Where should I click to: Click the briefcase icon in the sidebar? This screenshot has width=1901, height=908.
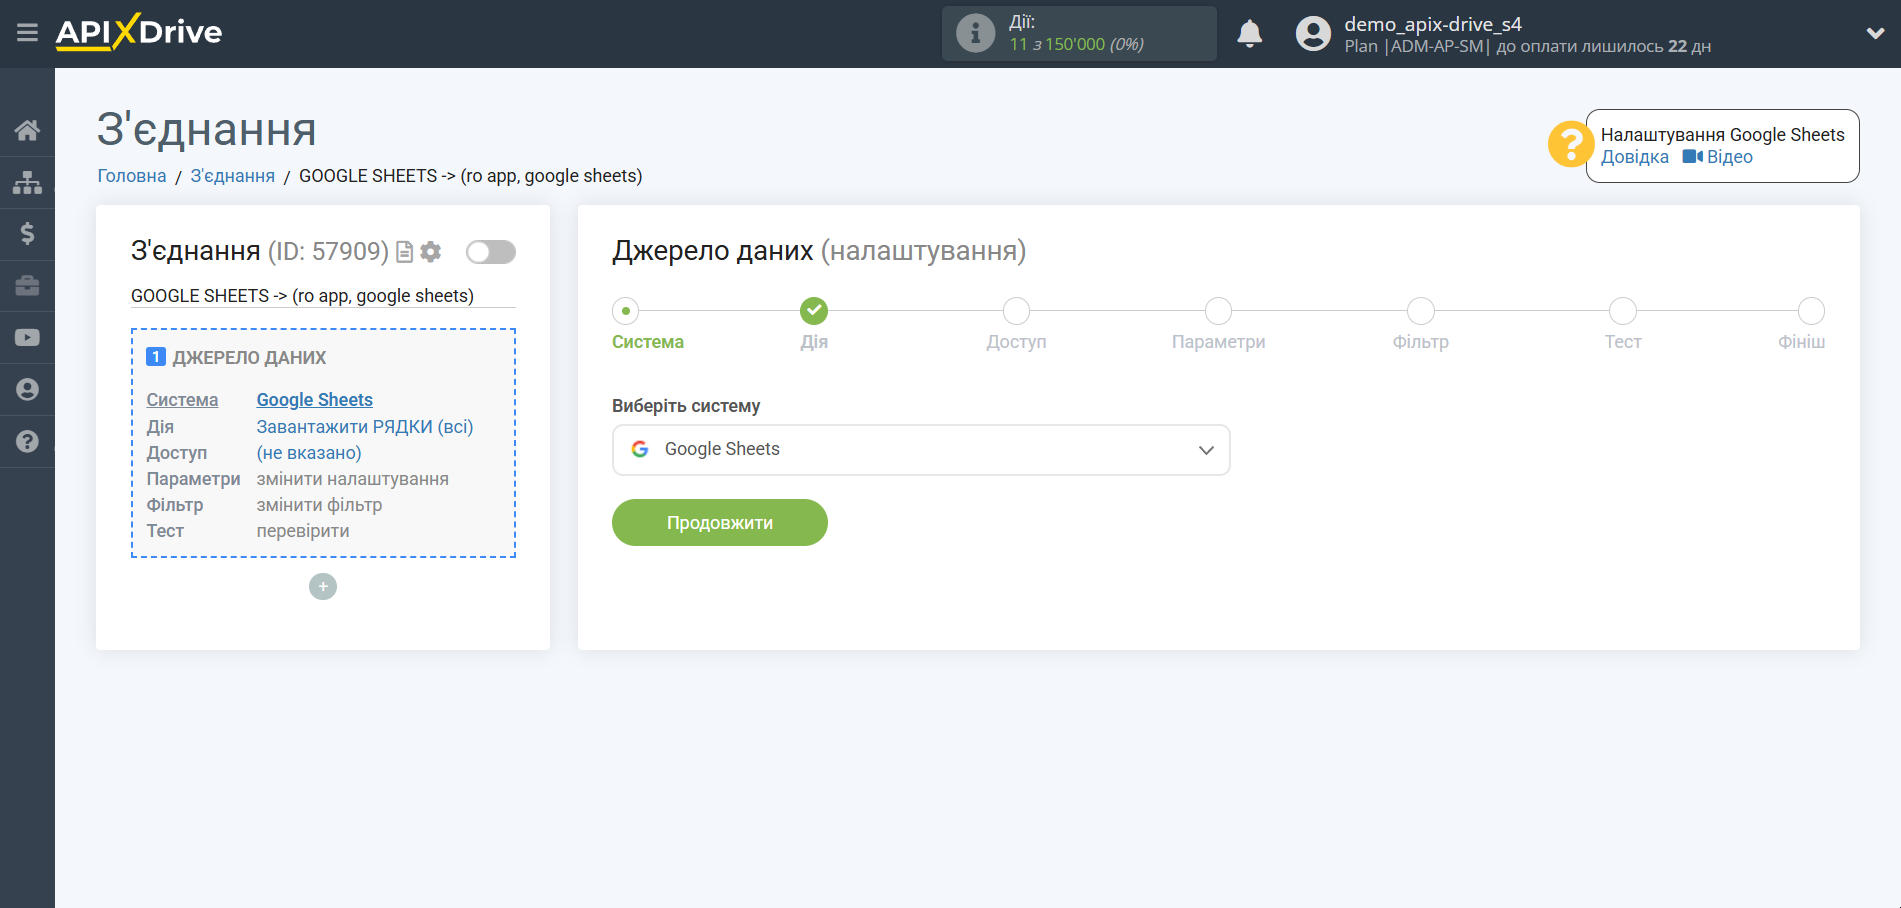click(27, 285)
